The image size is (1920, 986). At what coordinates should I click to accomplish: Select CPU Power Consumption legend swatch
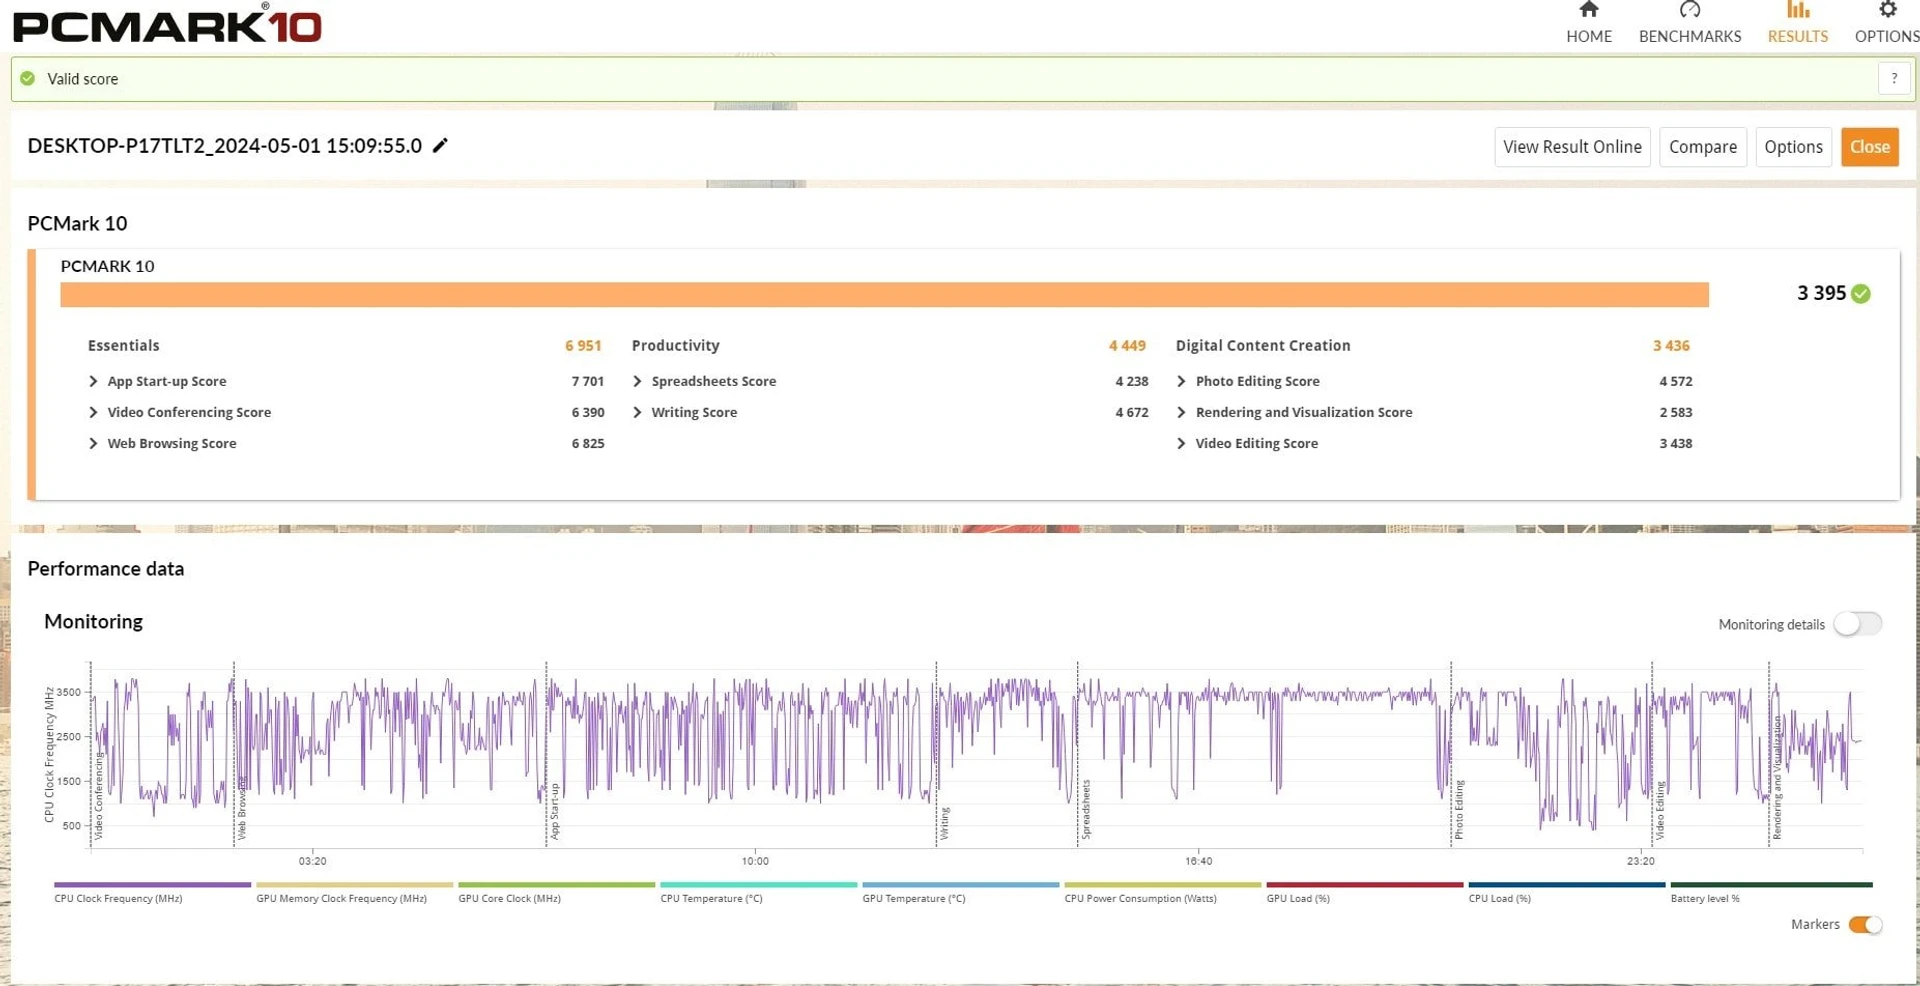(x=1162, y=885)
